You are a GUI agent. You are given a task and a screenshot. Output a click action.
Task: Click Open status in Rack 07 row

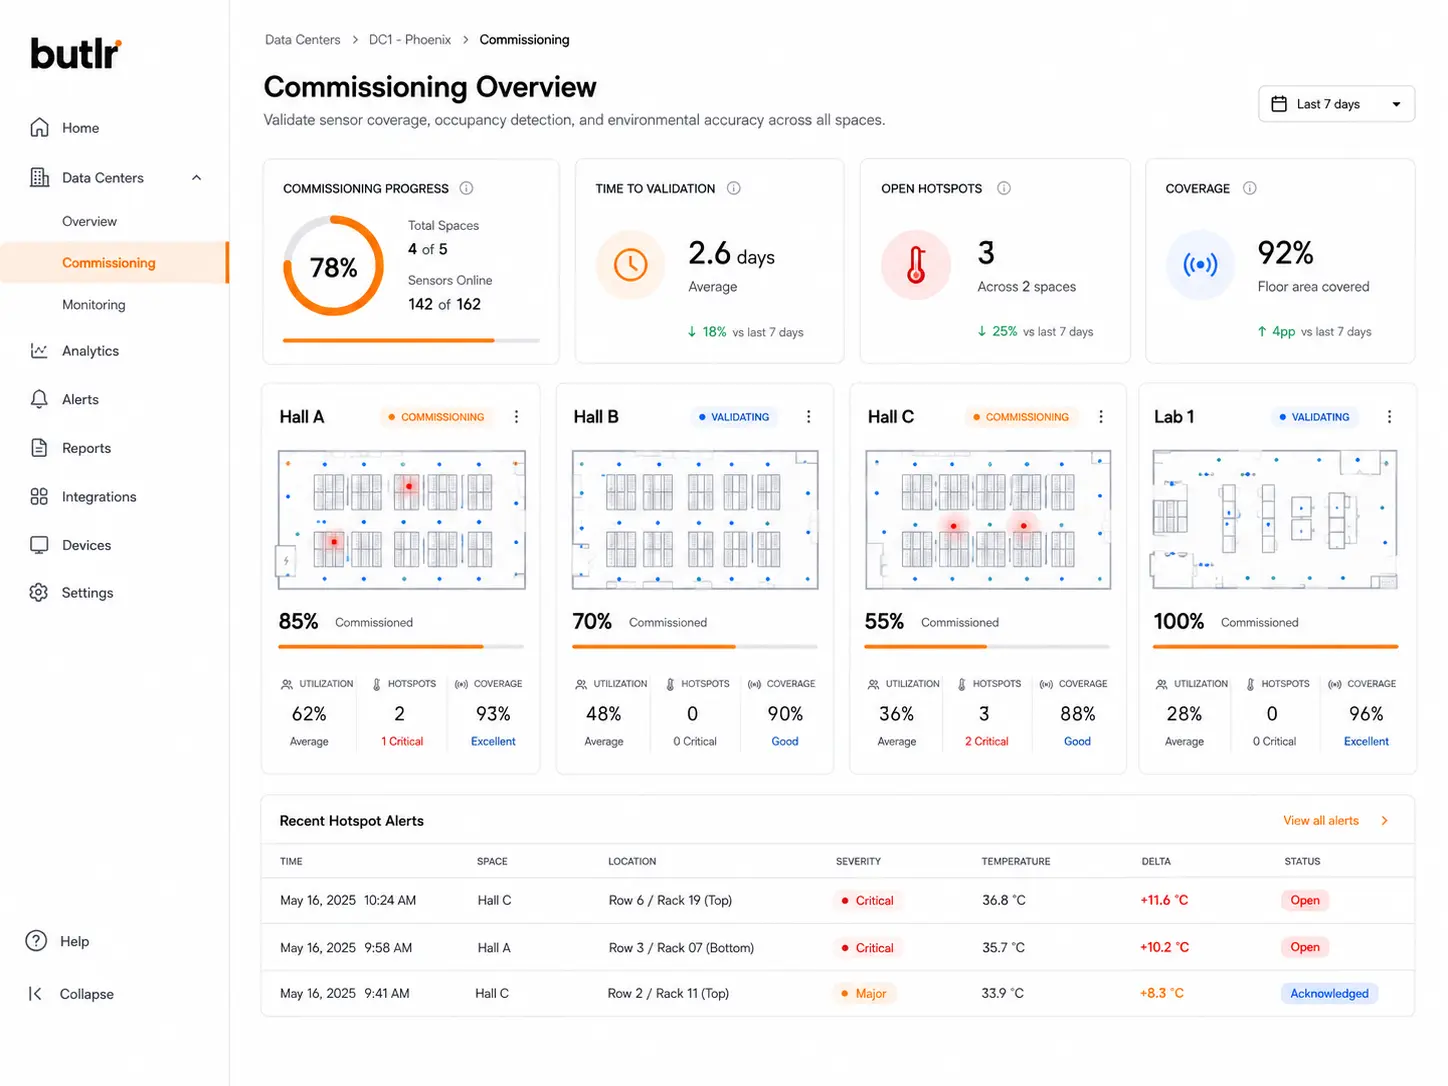click(x=1305, y=947)
